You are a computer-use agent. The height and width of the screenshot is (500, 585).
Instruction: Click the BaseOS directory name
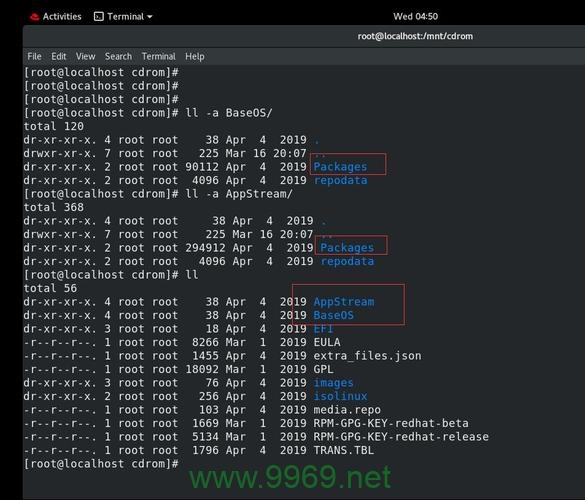pyautogui.click(x=334, y=315)
